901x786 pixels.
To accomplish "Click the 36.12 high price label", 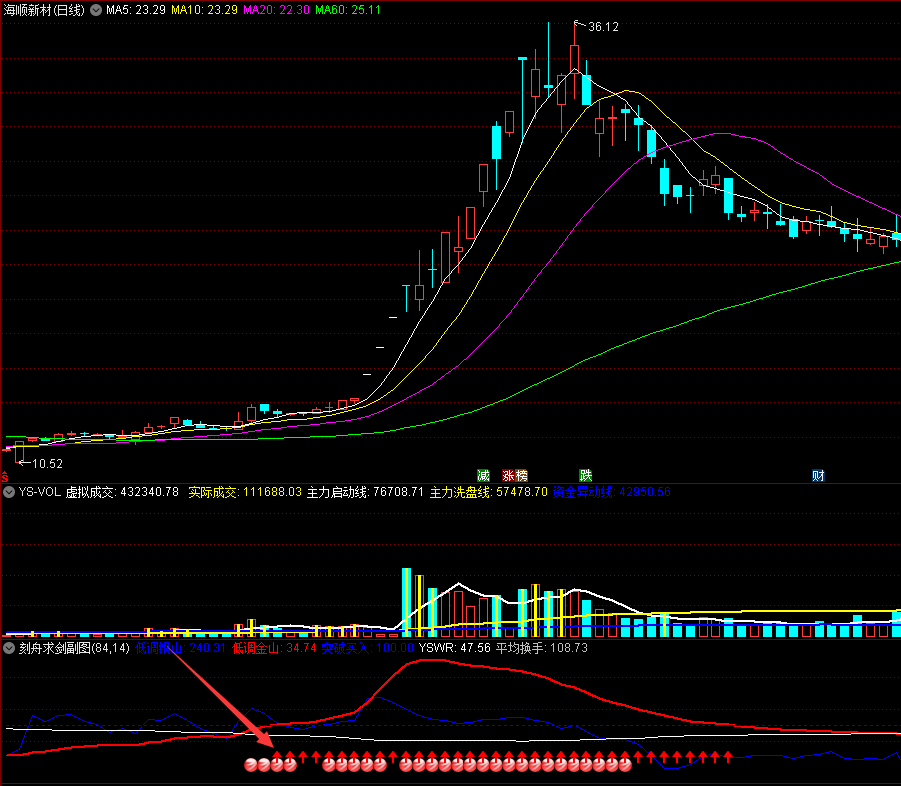I will point(603,26).
